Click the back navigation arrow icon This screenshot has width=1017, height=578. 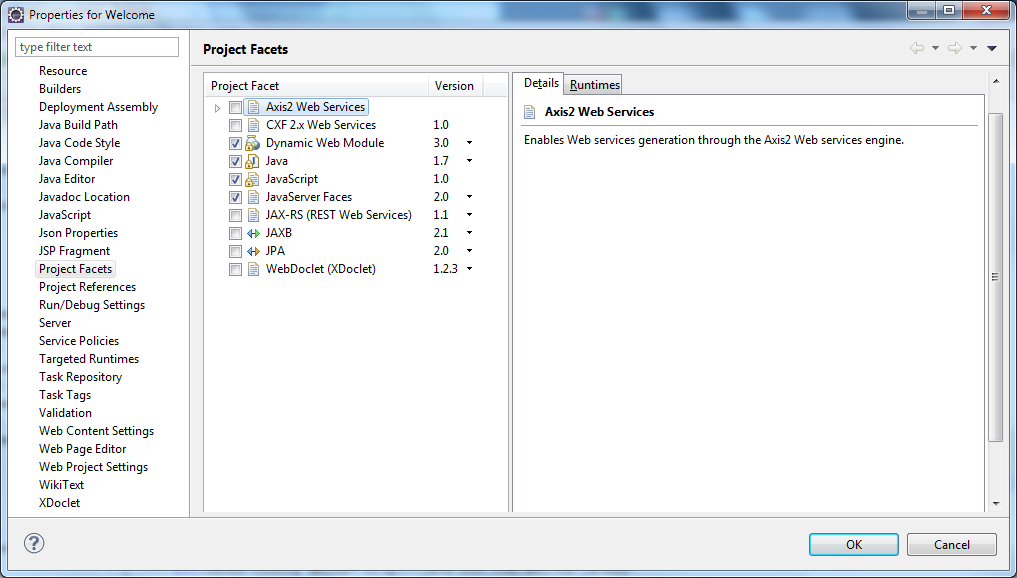(916, 48)
